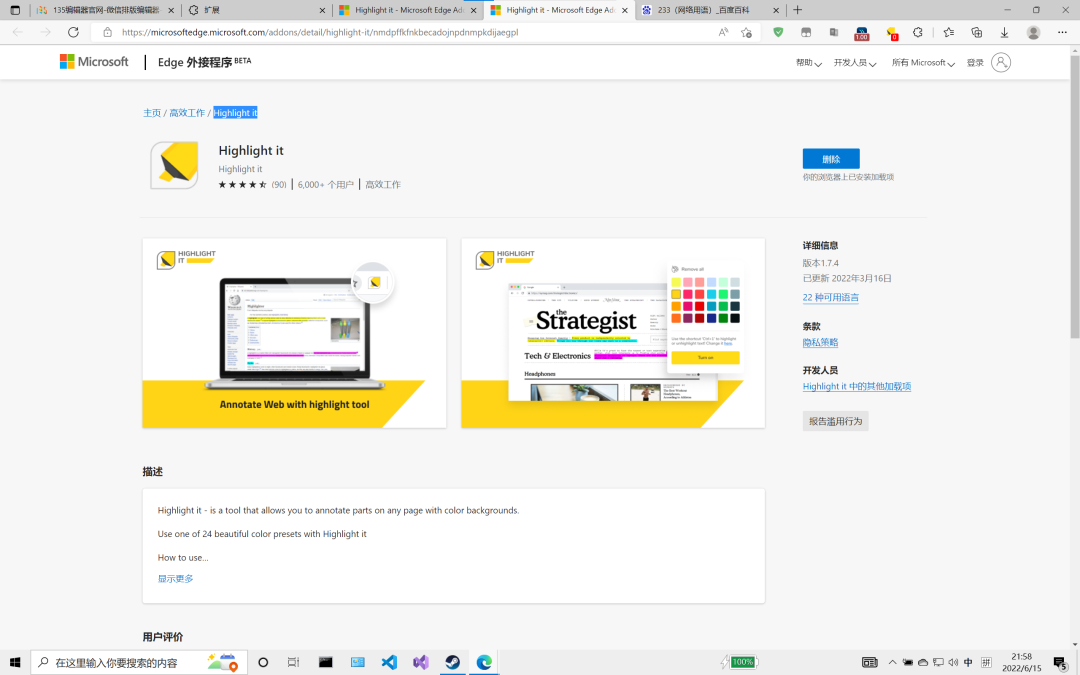The image size is (1080, 675).
Task: Open Steam from the taskbar
Action: pyautogui.click(x=453, y=663)
